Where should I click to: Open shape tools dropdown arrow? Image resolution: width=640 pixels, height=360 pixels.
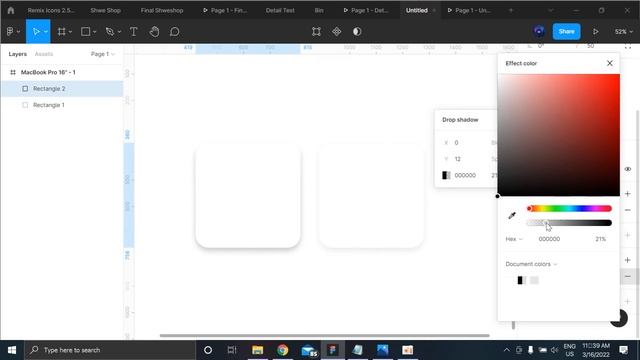[94, 32]
